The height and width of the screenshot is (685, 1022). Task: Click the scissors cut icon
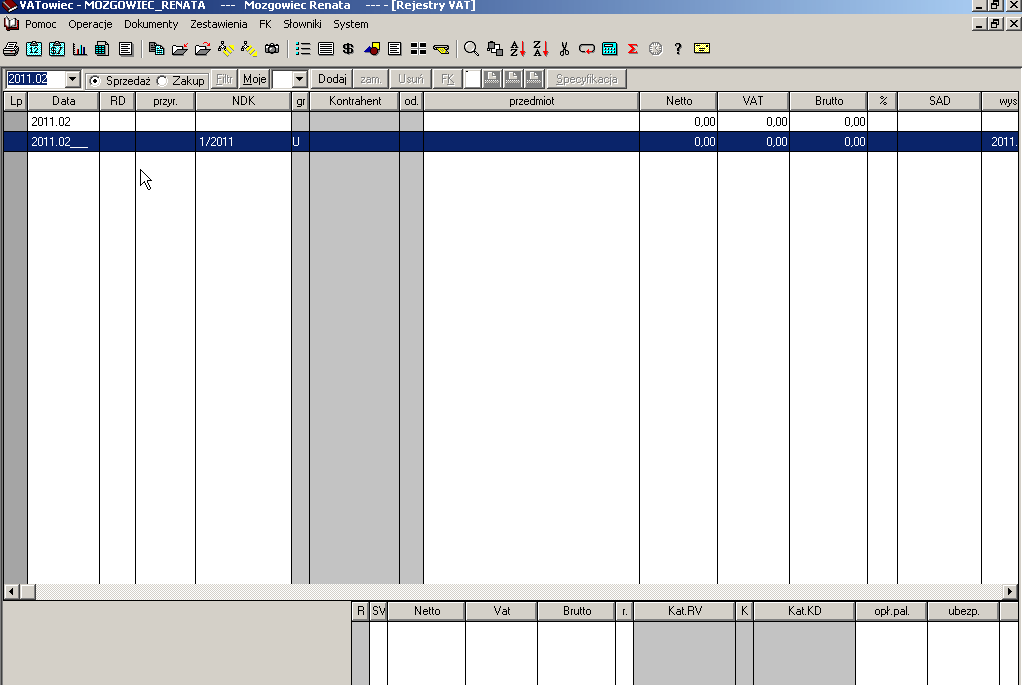coord(564,48)
